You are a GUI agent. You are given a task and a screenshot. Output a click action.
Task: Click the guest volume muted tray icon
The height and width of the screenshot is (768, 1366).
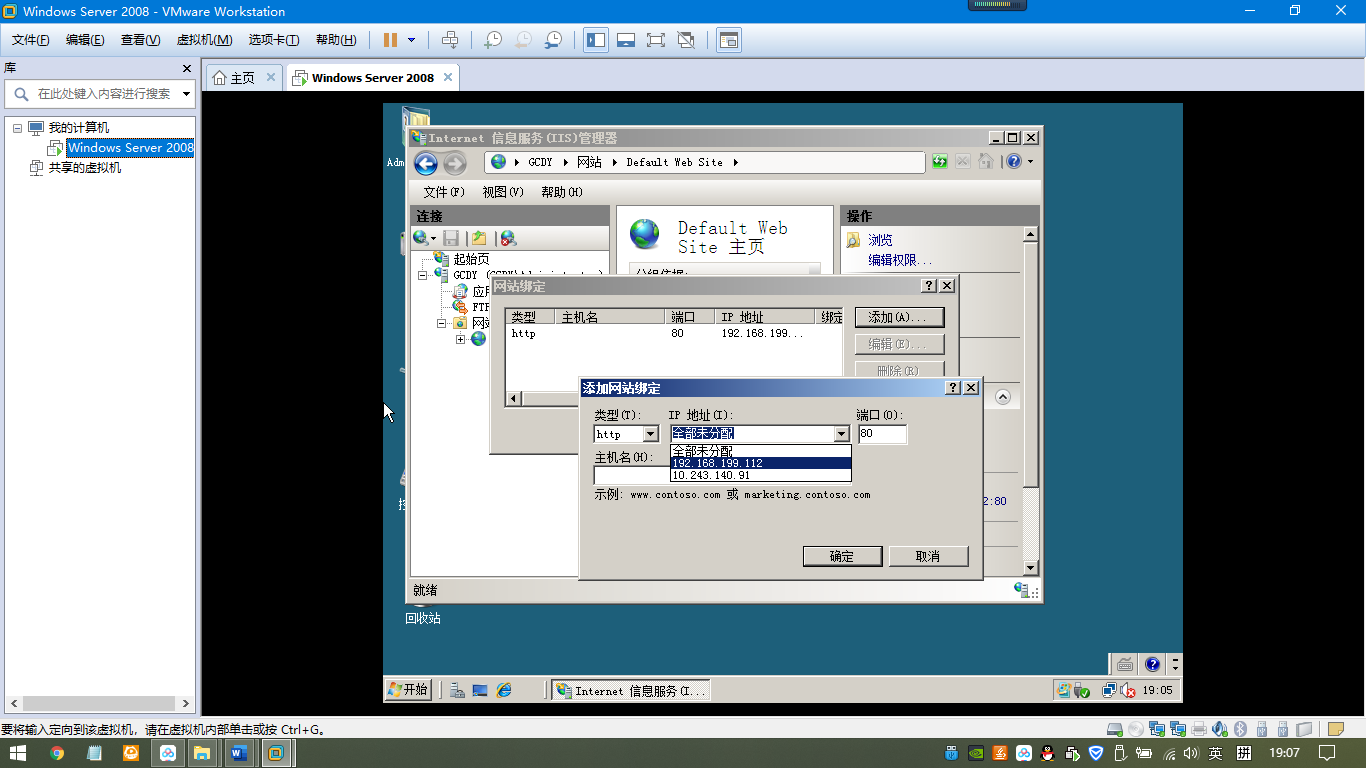(1127, 690)
